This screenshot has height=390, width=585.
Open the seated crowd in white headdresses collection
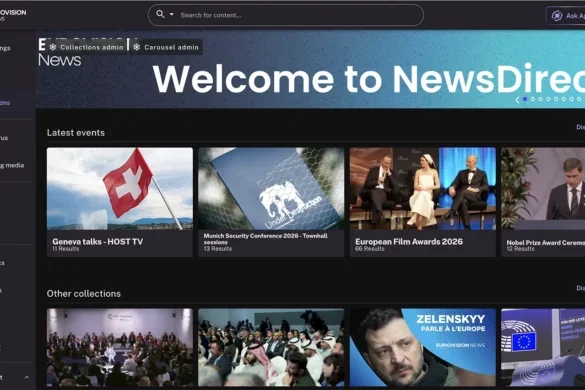(x=271, y=347)
